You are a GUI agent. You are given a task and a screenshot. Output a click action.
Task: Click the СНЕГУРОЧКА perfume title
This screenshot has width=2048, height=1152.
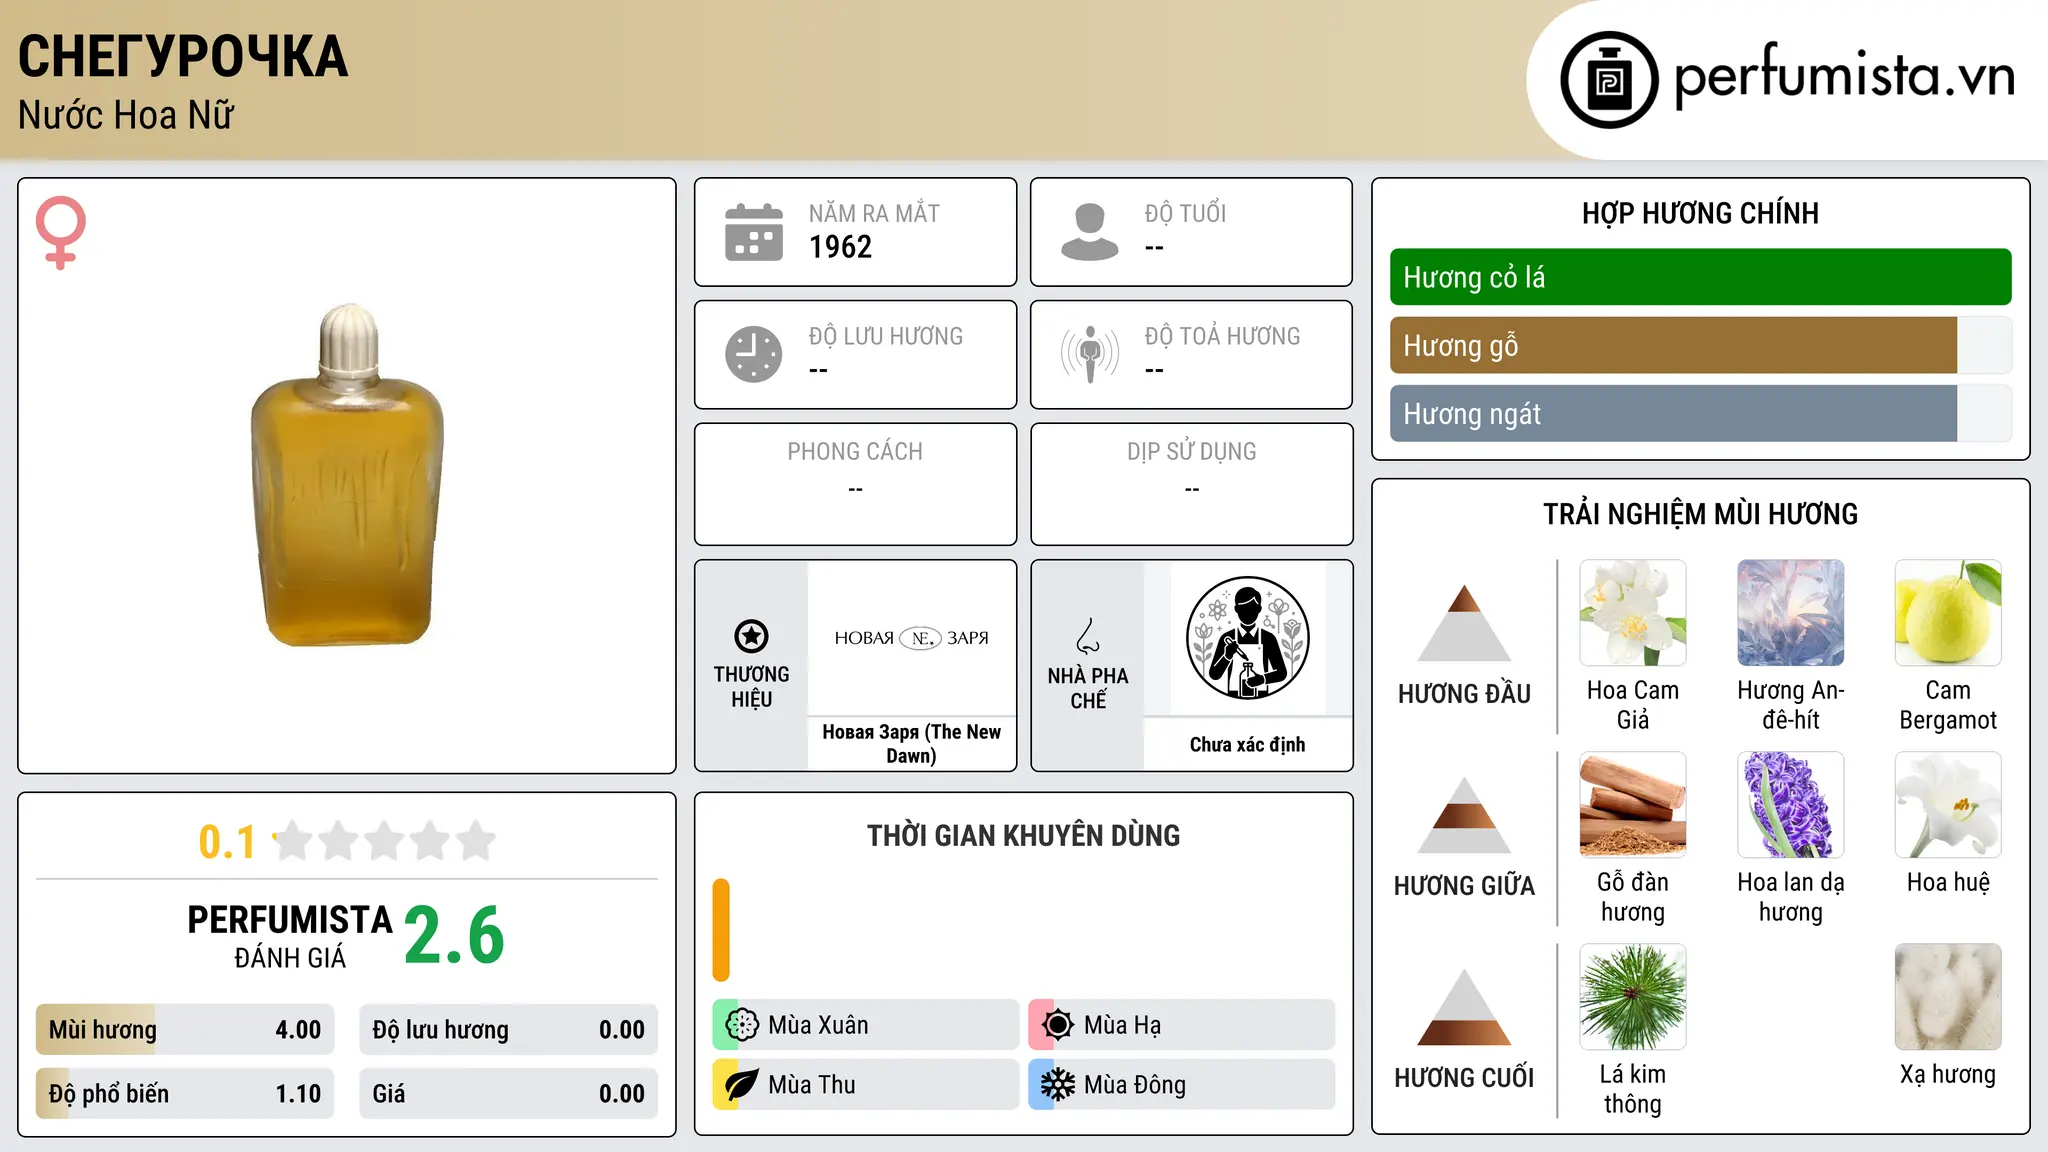(x=183, y=56)
